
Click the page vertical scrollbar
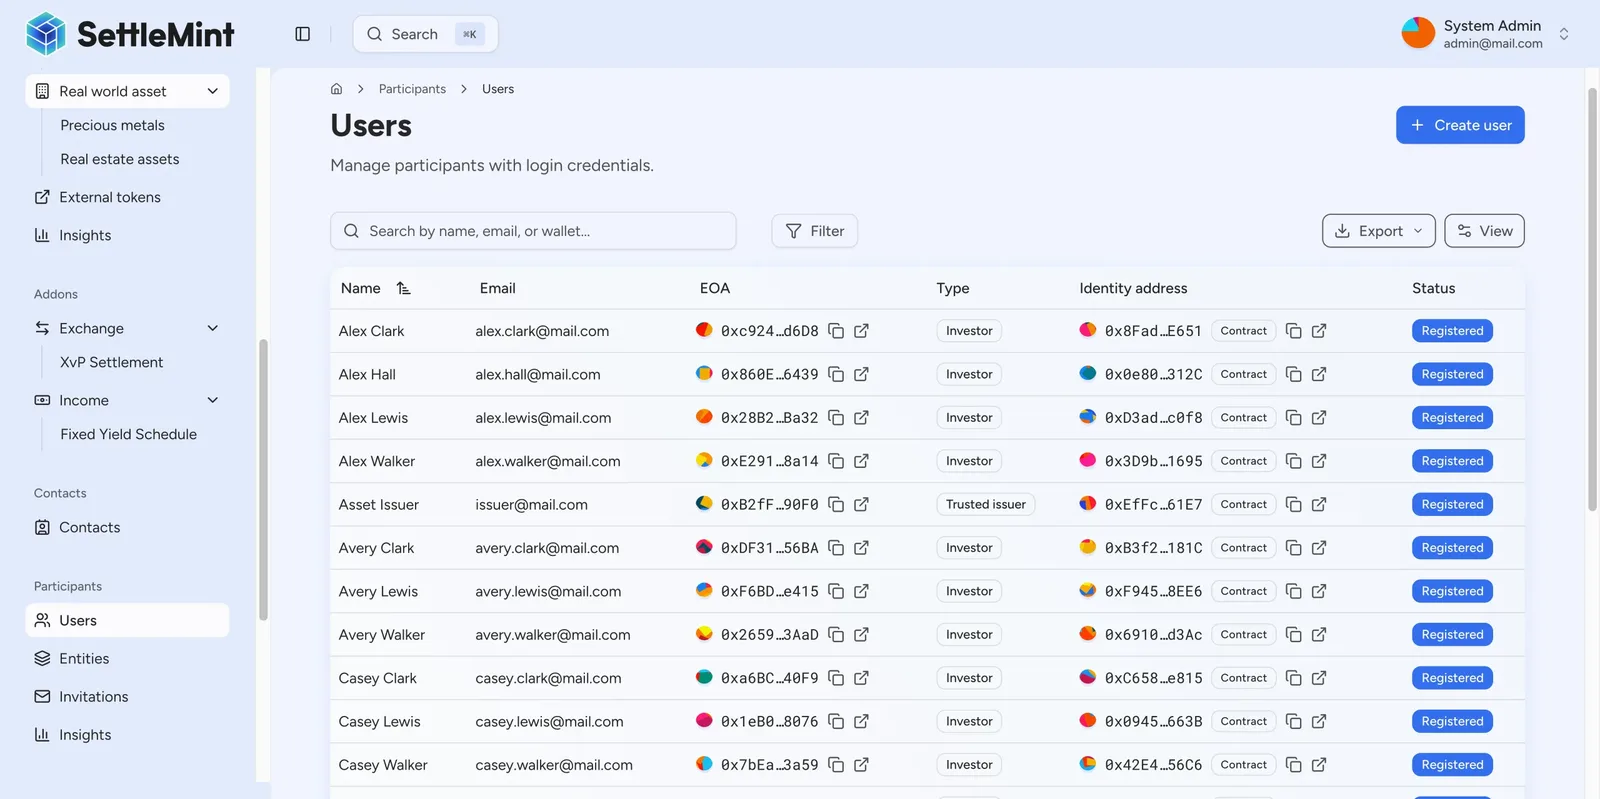click(1592, 300)
